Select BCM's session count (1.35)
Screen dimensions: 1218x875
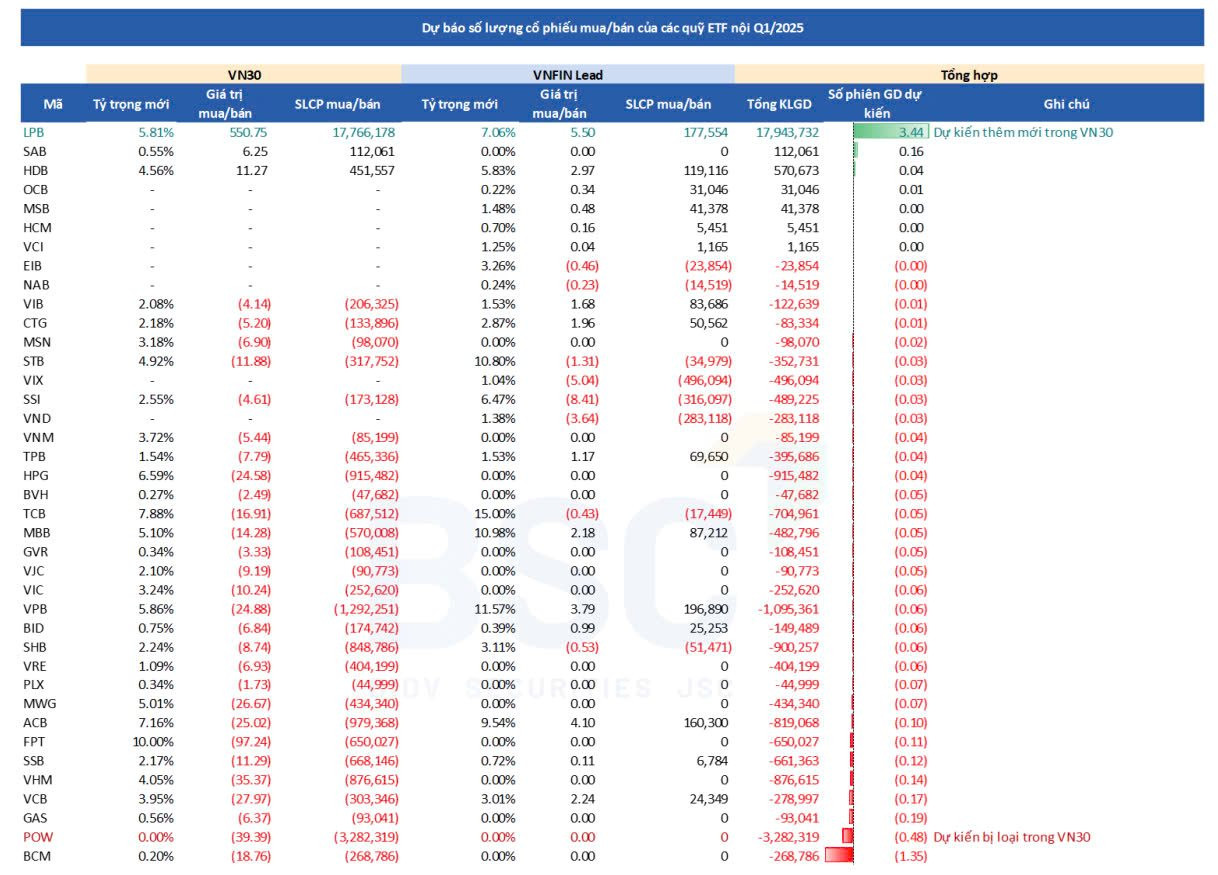tap(909, 855)
